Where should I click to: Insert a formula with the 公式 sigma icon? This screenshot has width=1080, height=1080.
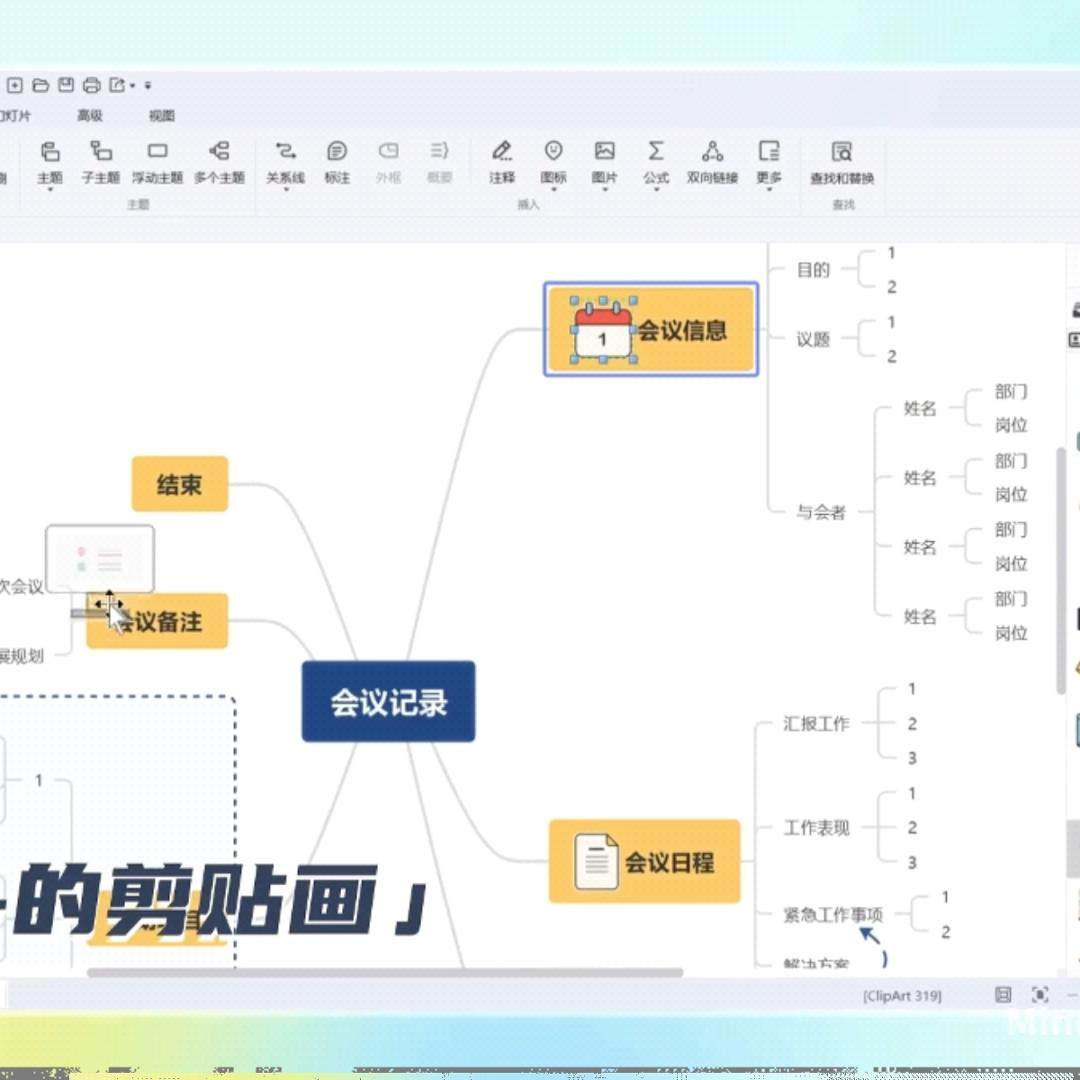click(x=656, y=151)
